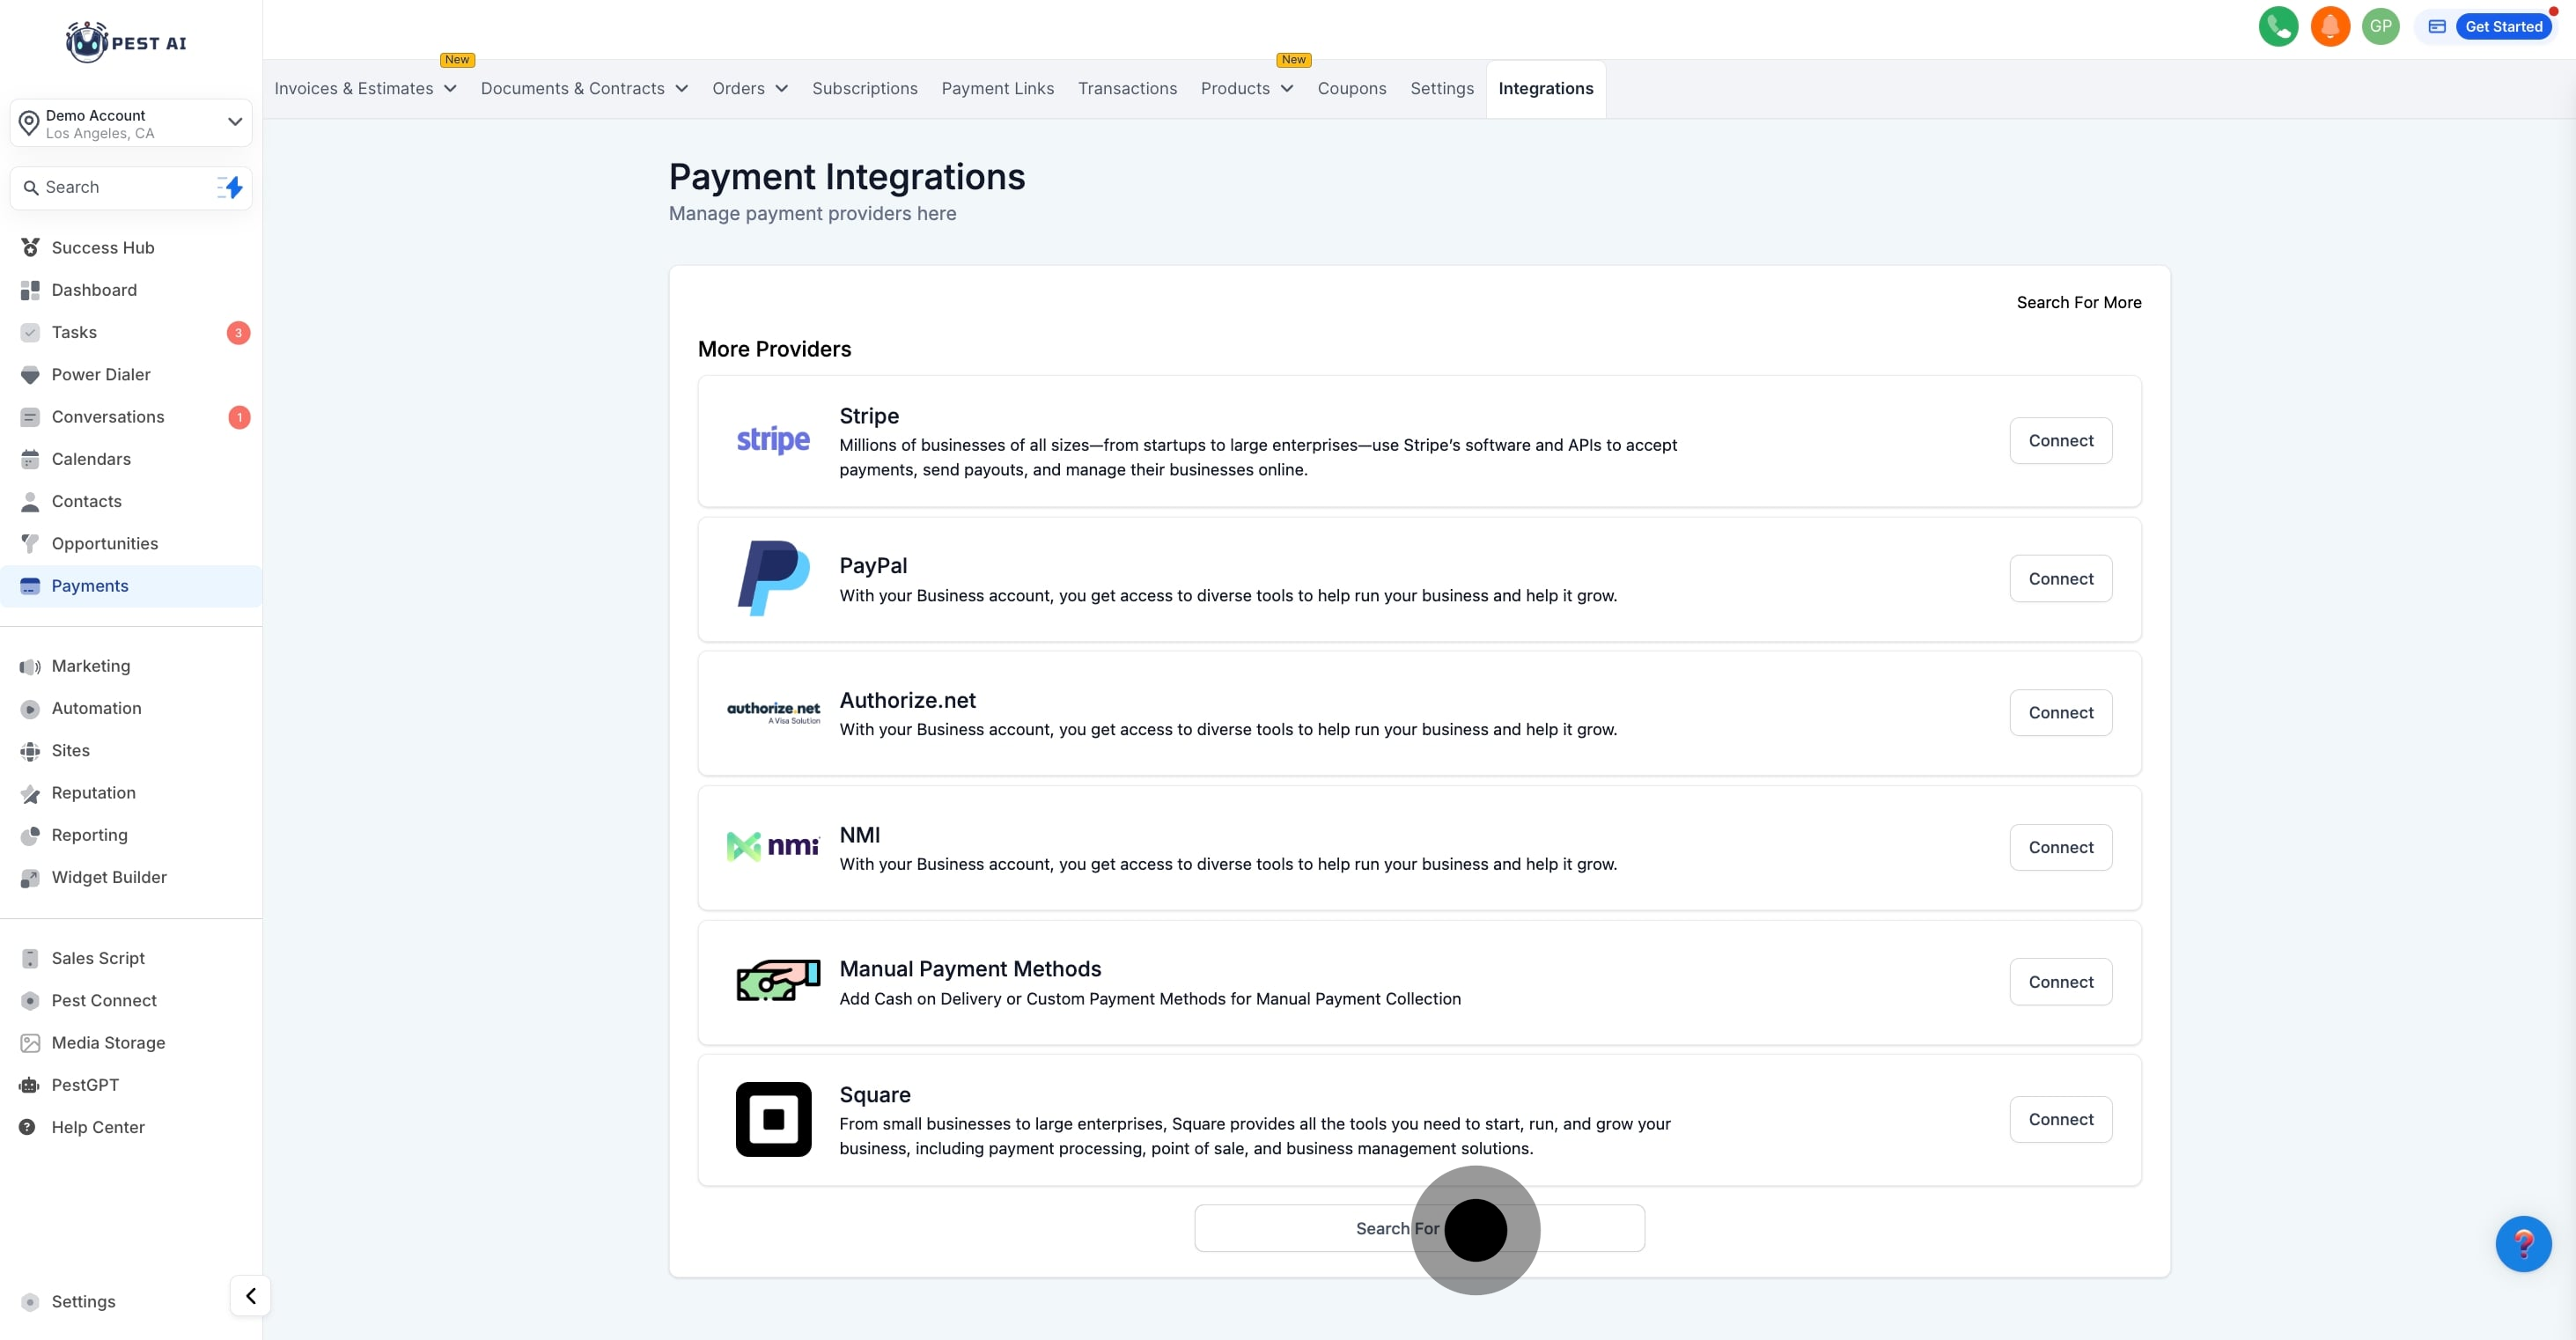Collapse the sidebar with arrow button
This screenshot has width=2576, height=1340.
pyautogui.click(x=250, y=1295)
